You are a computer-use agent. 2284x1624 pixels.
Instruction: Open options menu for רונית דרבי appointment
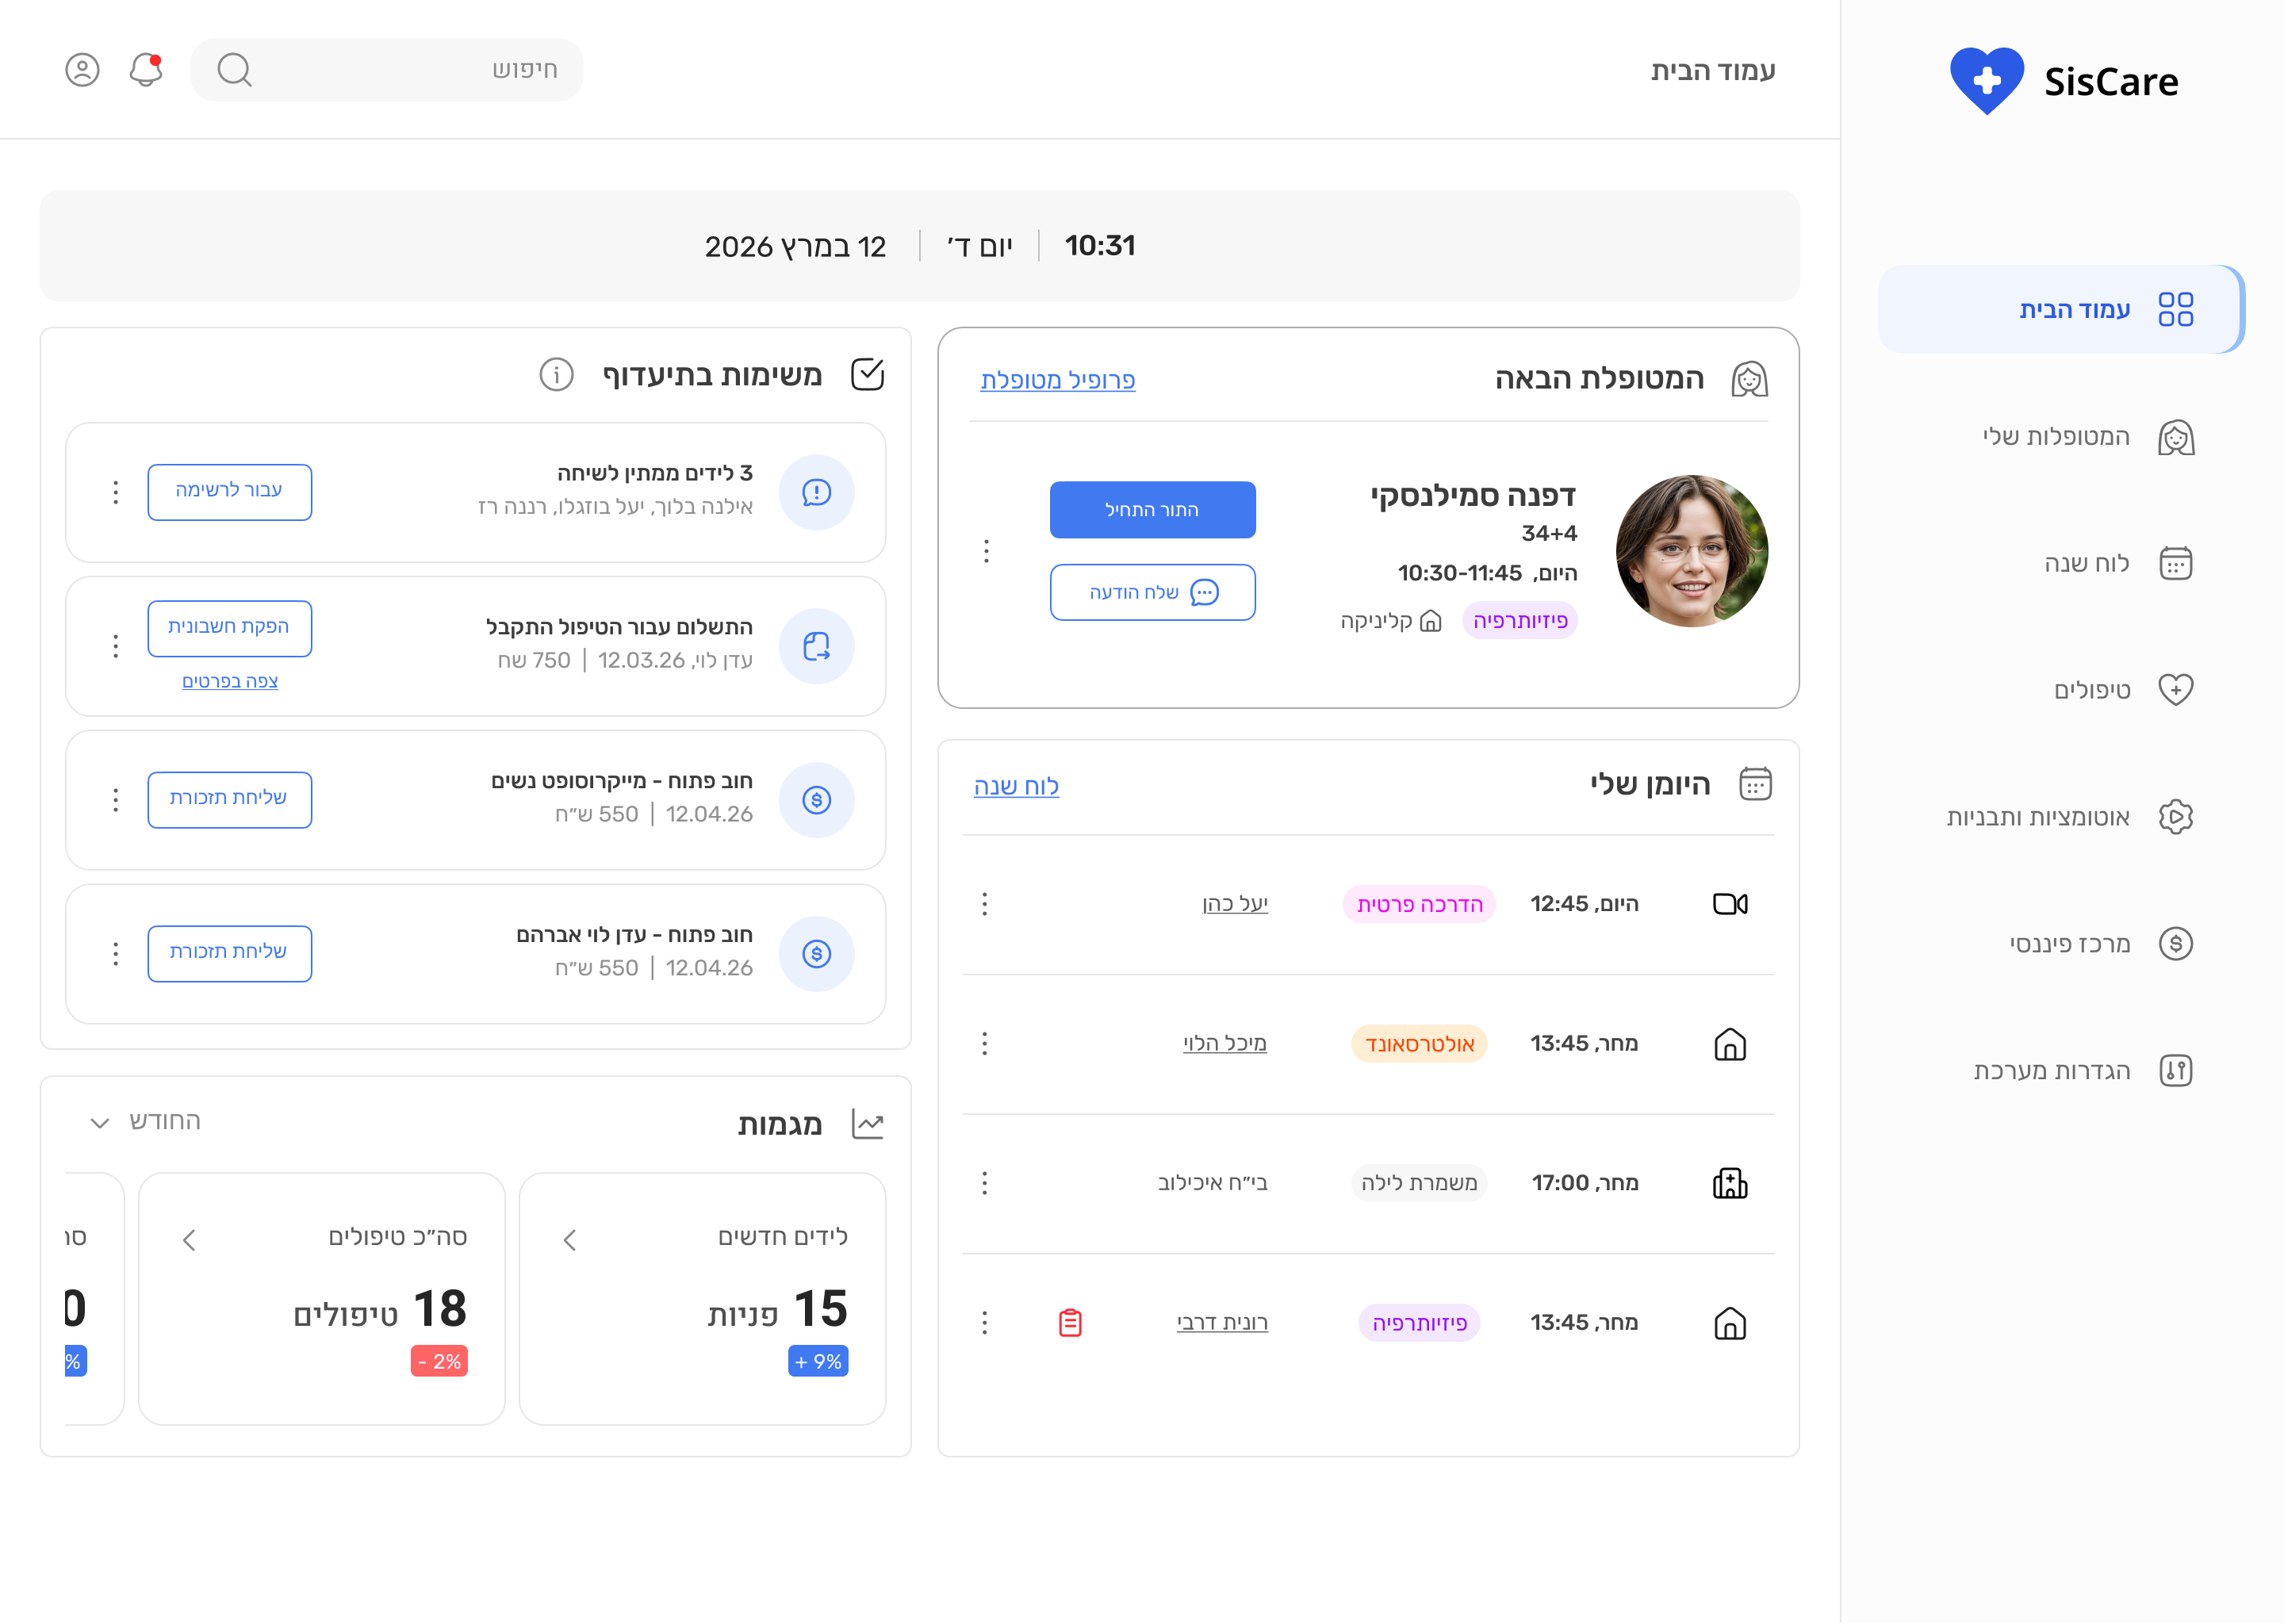(x=985, y=1323)
